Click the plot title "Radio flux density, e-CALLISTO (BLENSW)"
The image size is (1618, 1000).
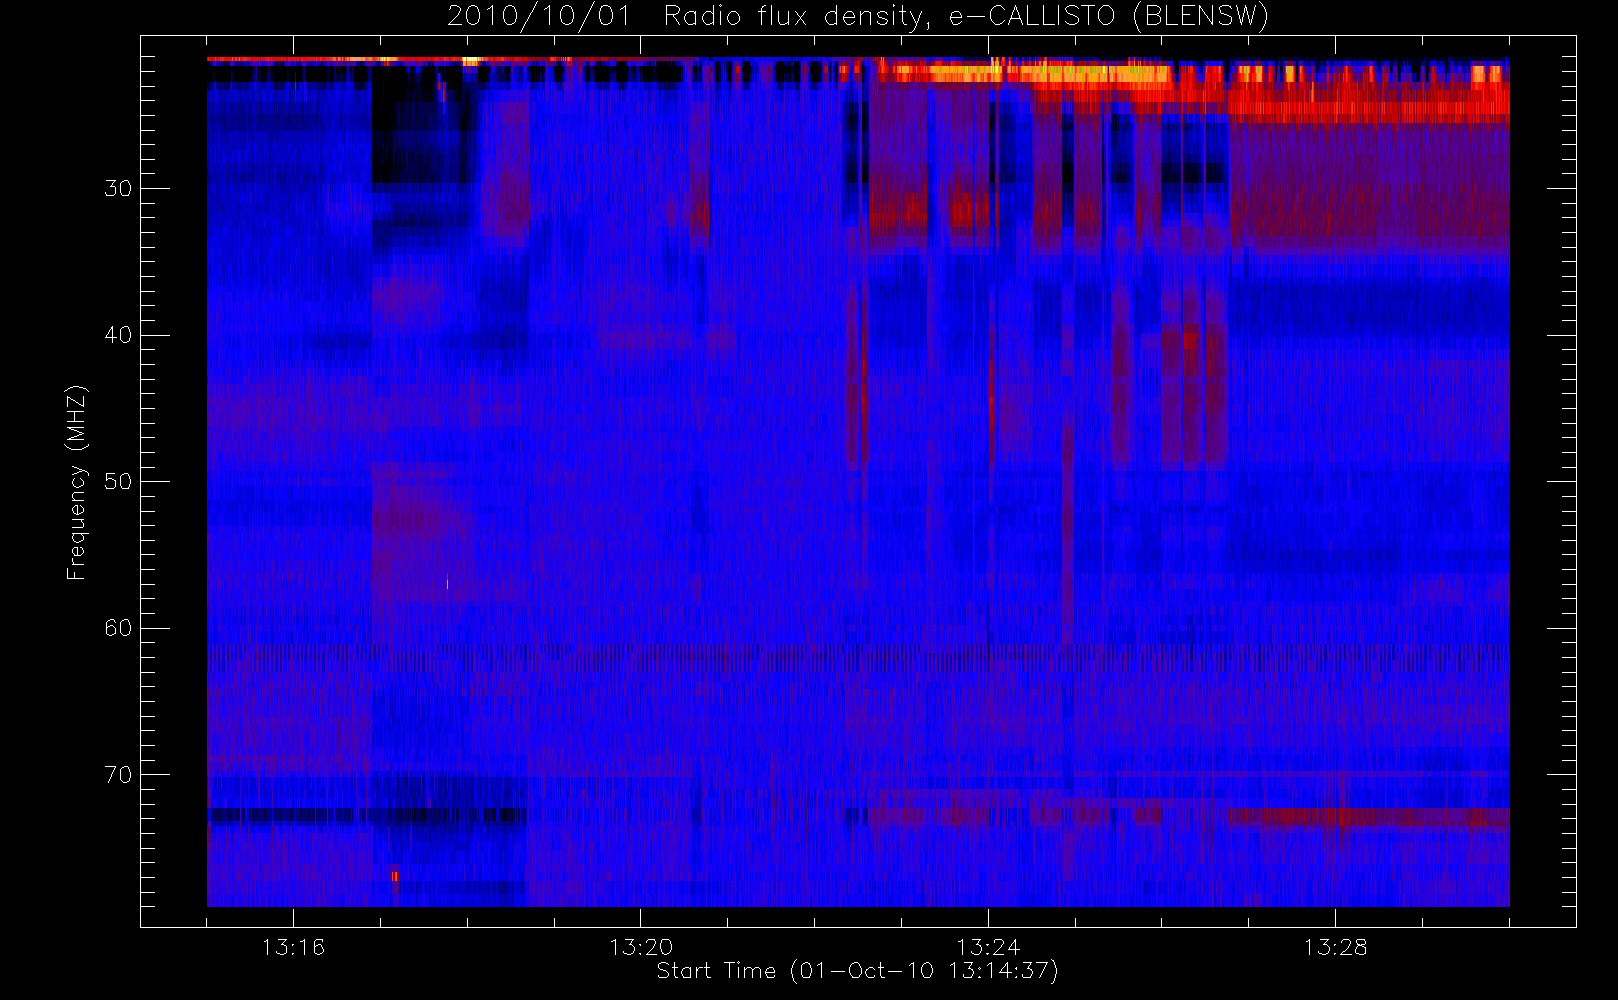(966, 17)
